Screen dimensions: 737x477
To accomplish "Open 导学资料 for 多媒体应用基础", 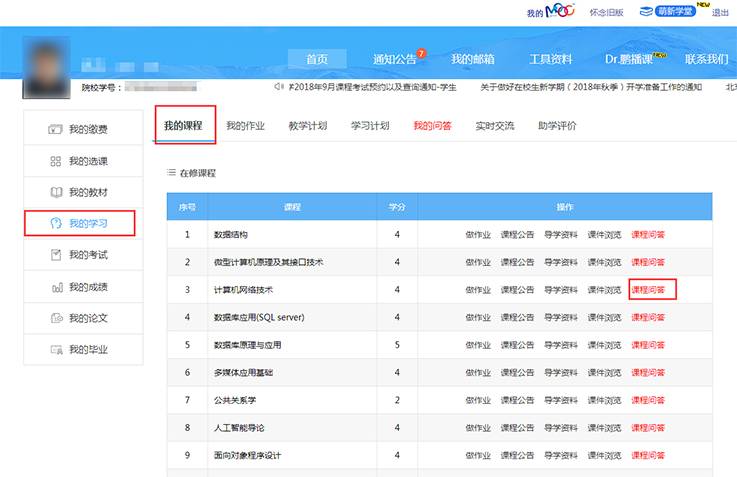I will (561, 372).
